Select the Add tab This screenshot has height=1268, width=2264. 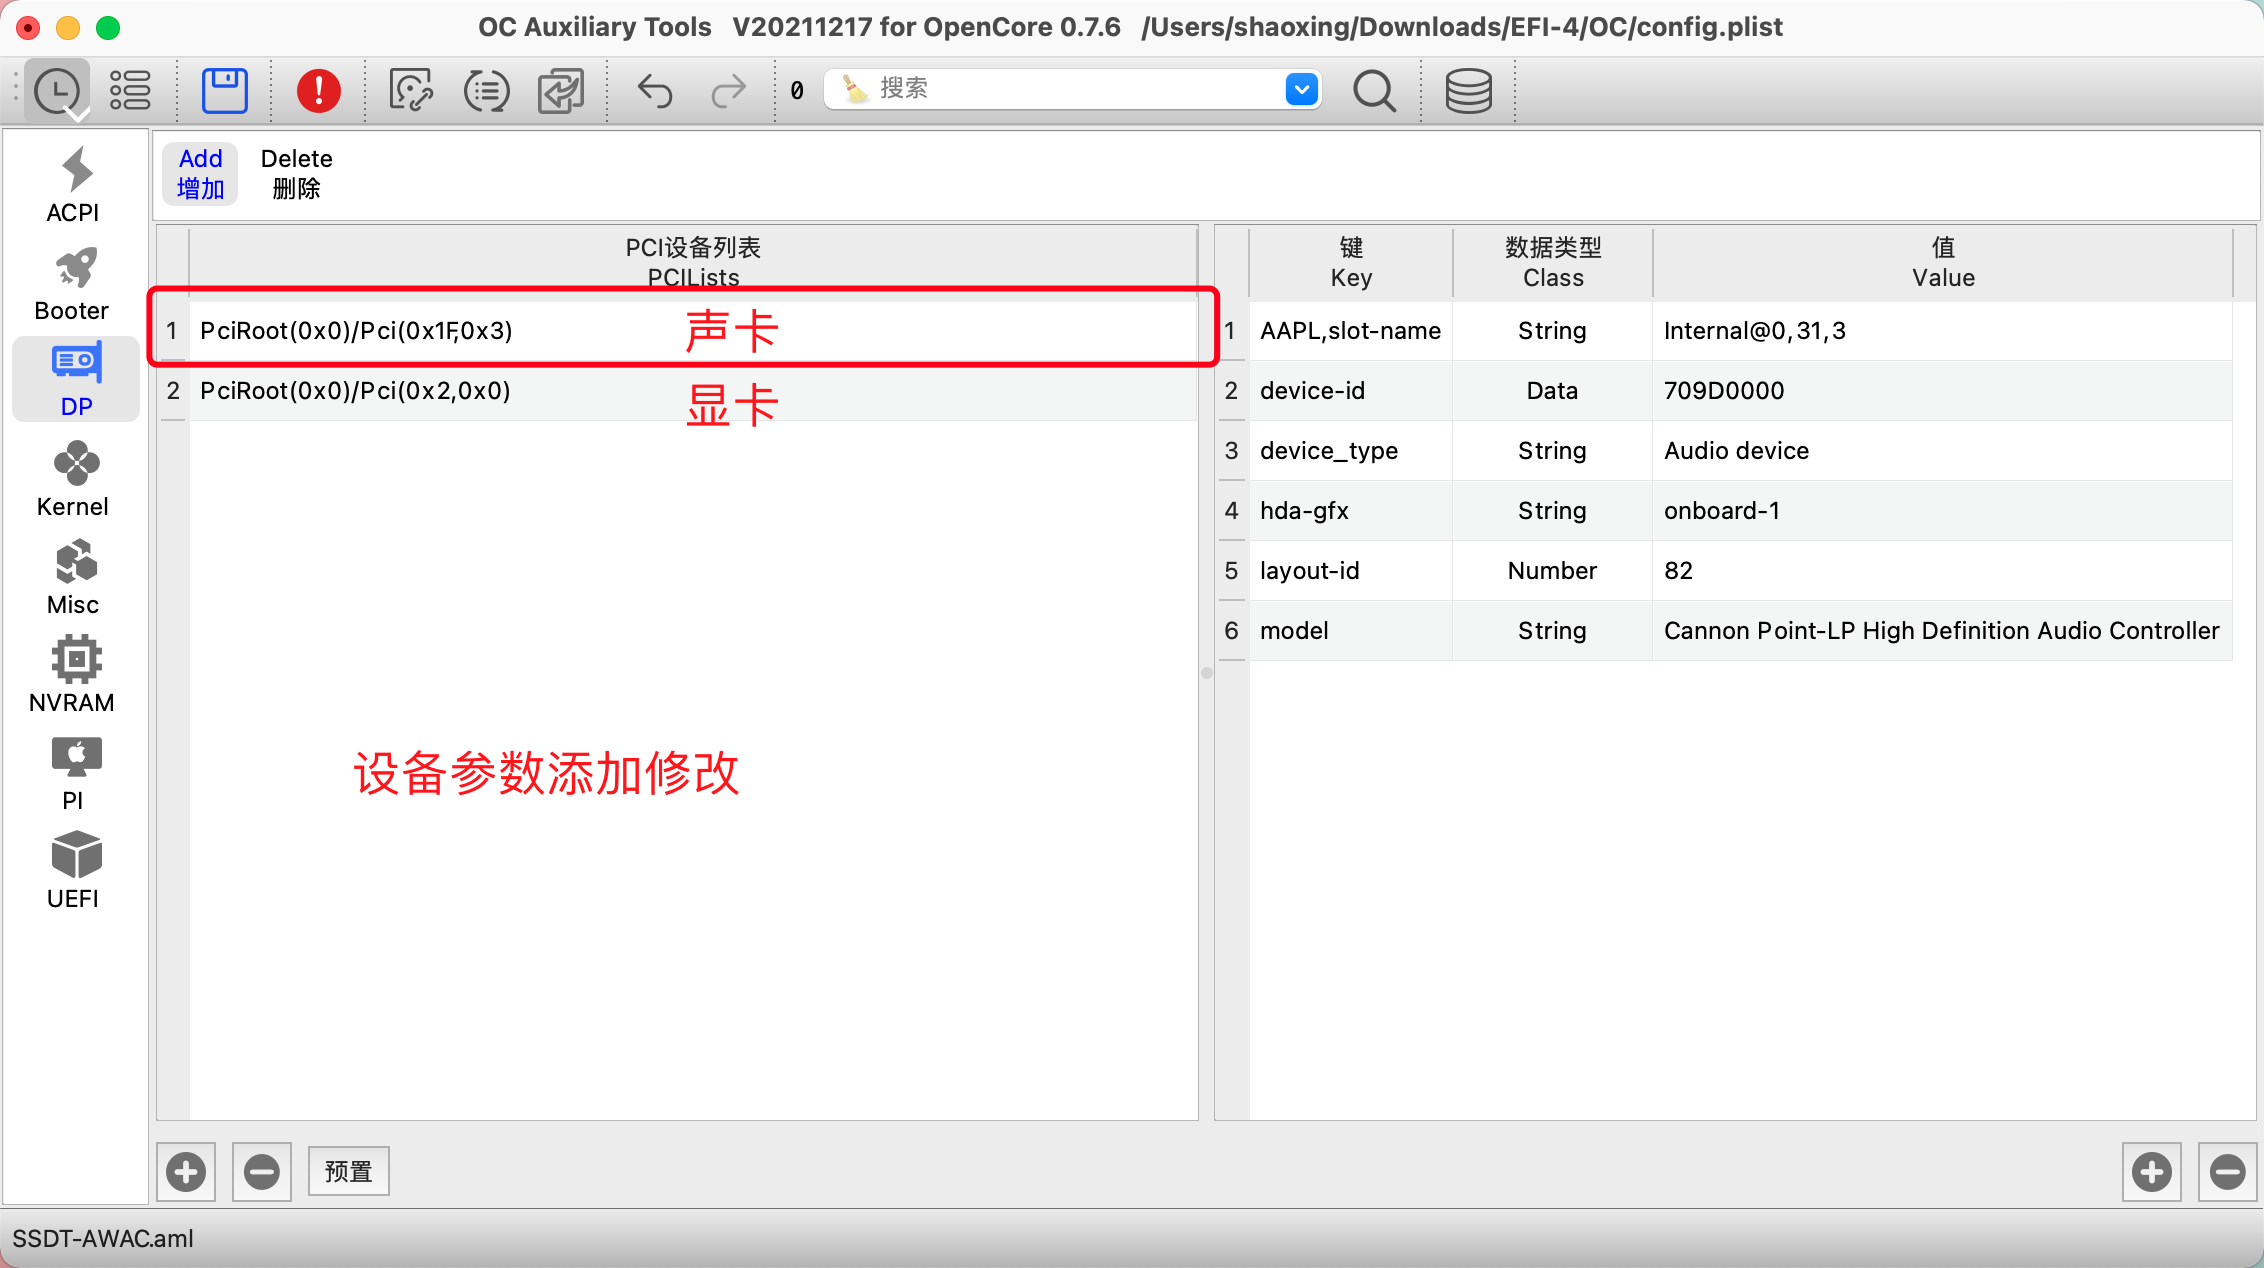[x=200, y=173]
